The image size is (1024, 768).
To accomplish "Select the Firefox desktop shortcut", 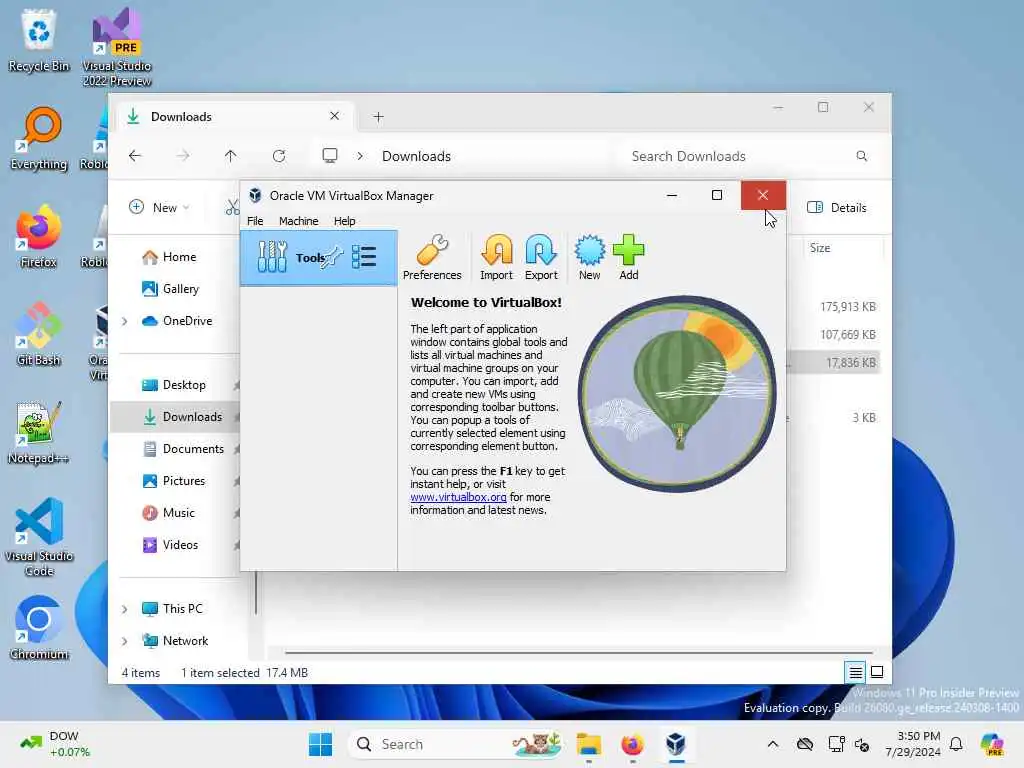I will click(x=39, y=236).
